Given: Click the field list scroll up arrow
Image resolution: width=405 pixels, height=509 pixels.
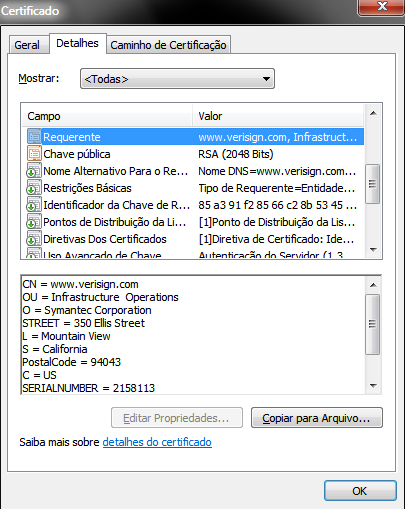Looking at the screenshot, I should [x=373, y=113].
